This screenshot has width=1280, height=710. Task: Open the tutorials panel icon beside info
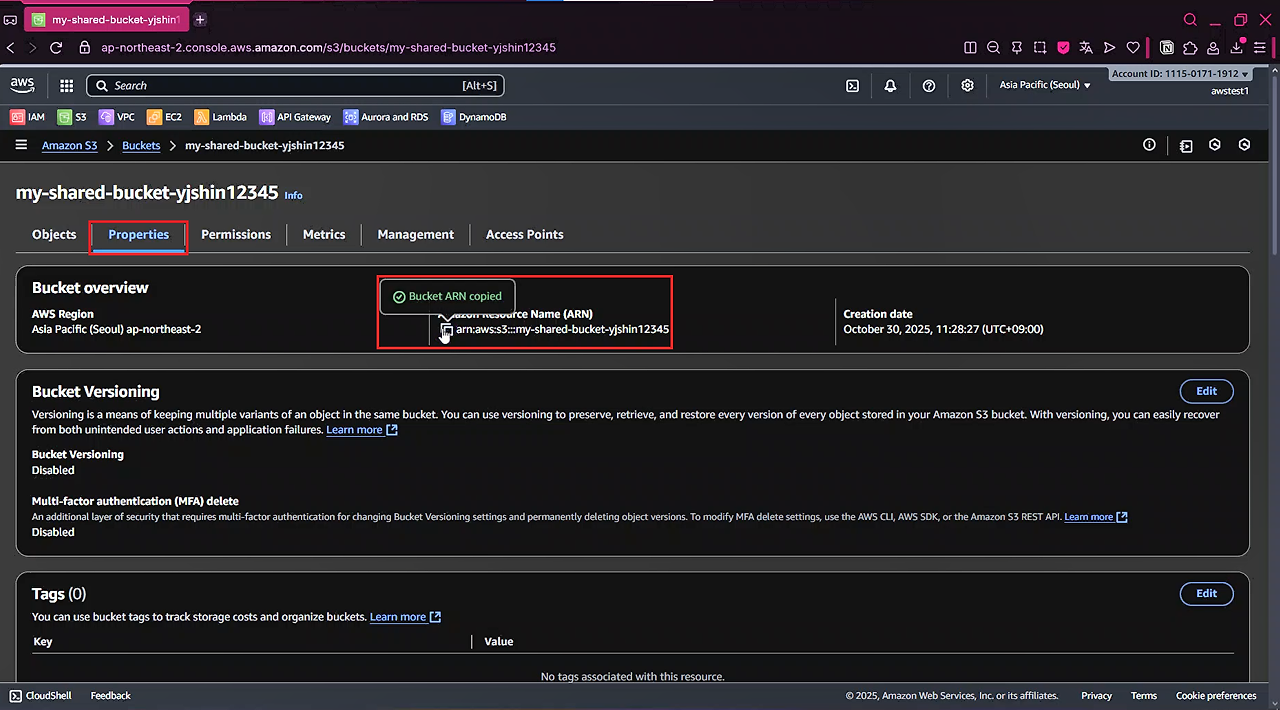point(1186,146)
